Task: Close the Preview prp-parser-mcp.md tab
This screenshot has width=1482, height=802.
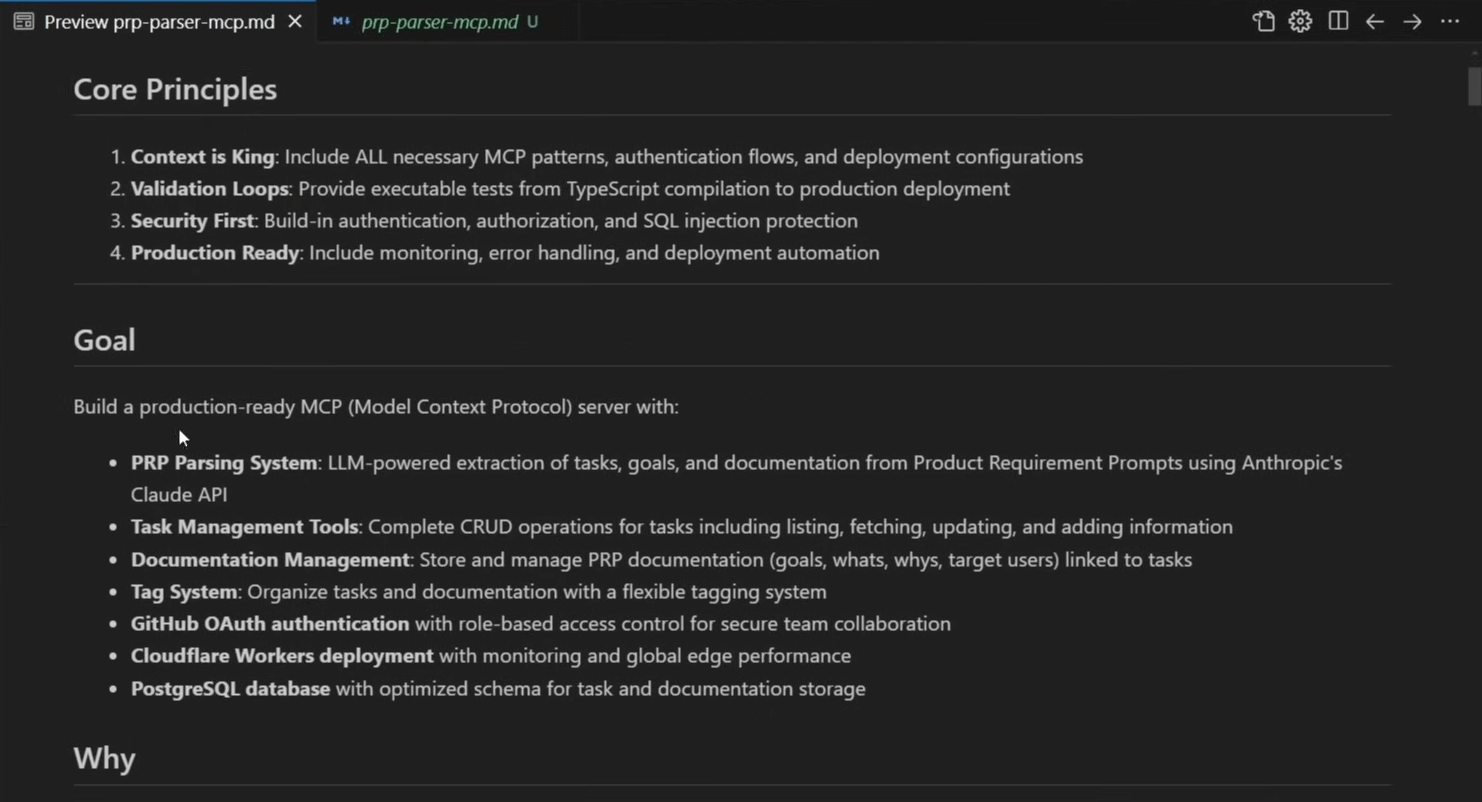Action: 295,21
